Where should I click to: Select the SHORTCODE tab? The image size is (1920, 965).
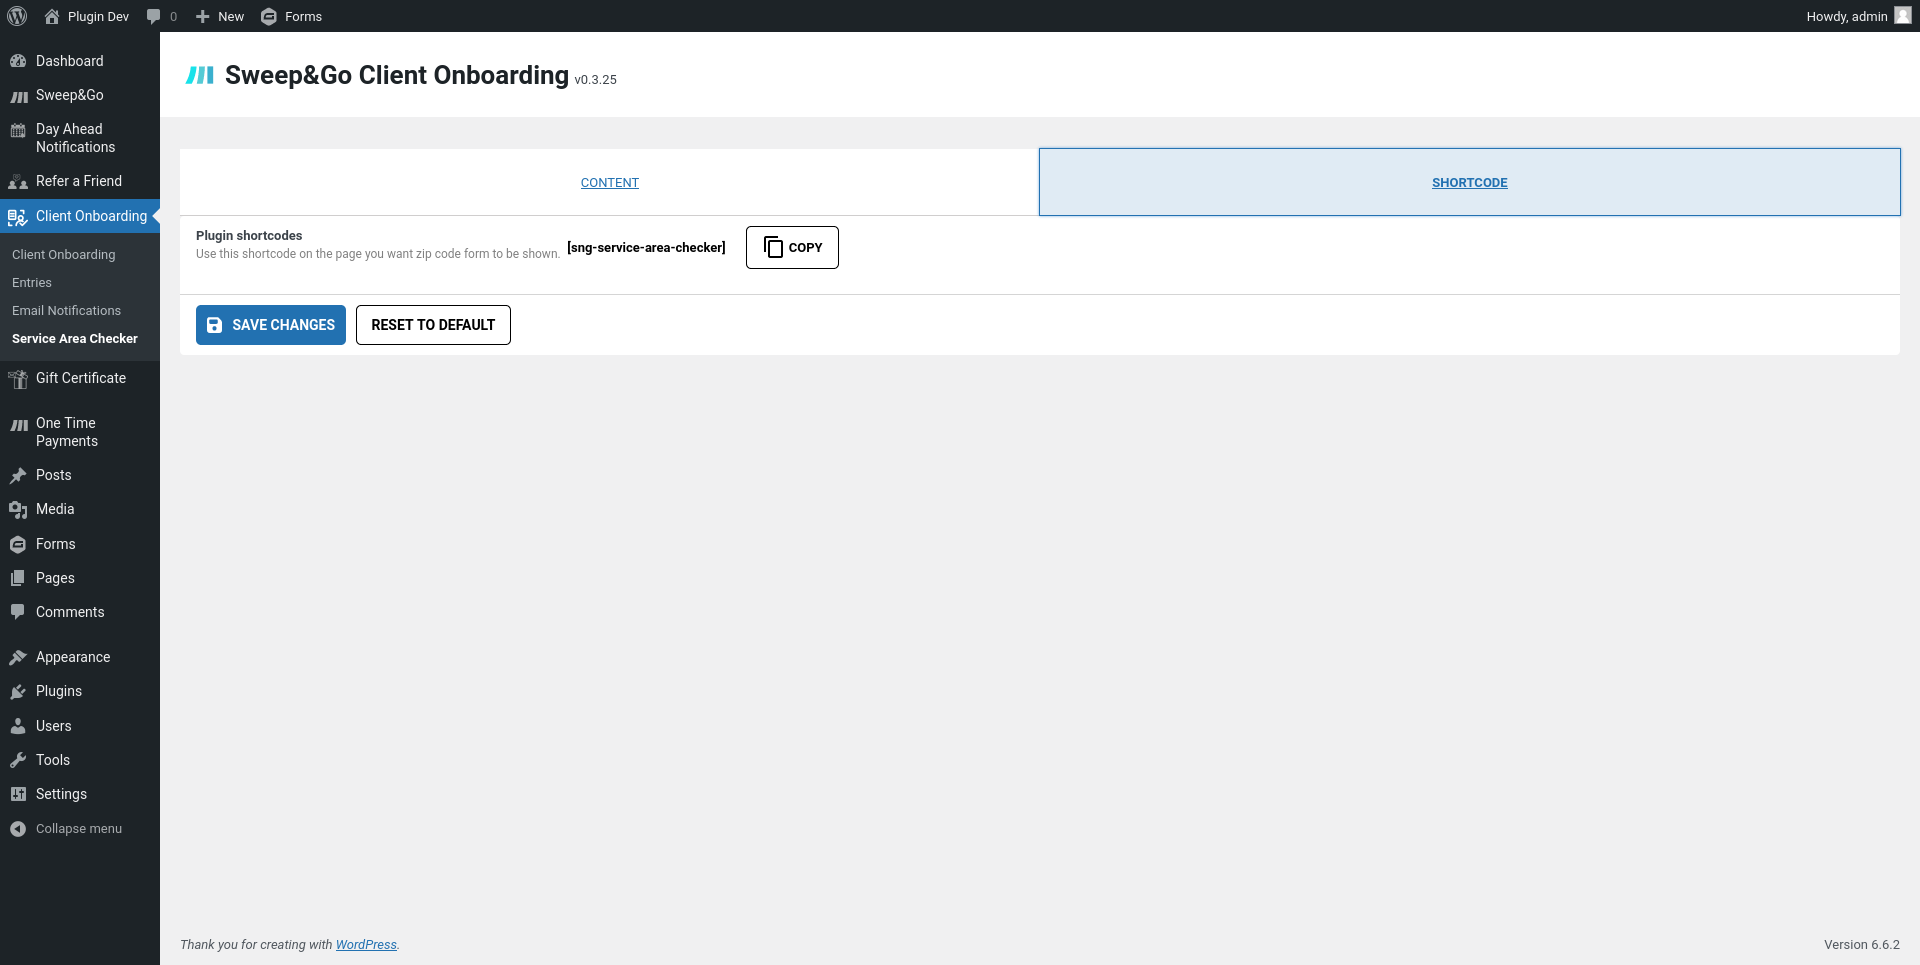click(x=1469, y=183)
